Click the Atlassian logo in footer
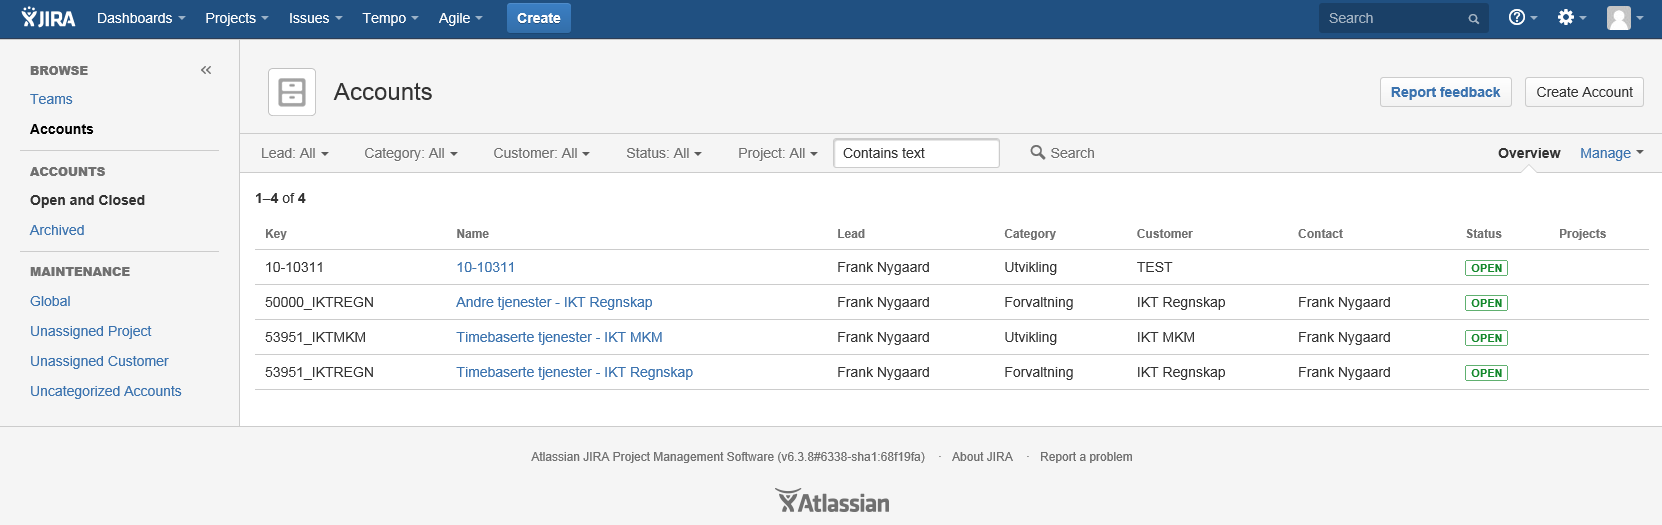 point(832,501)
